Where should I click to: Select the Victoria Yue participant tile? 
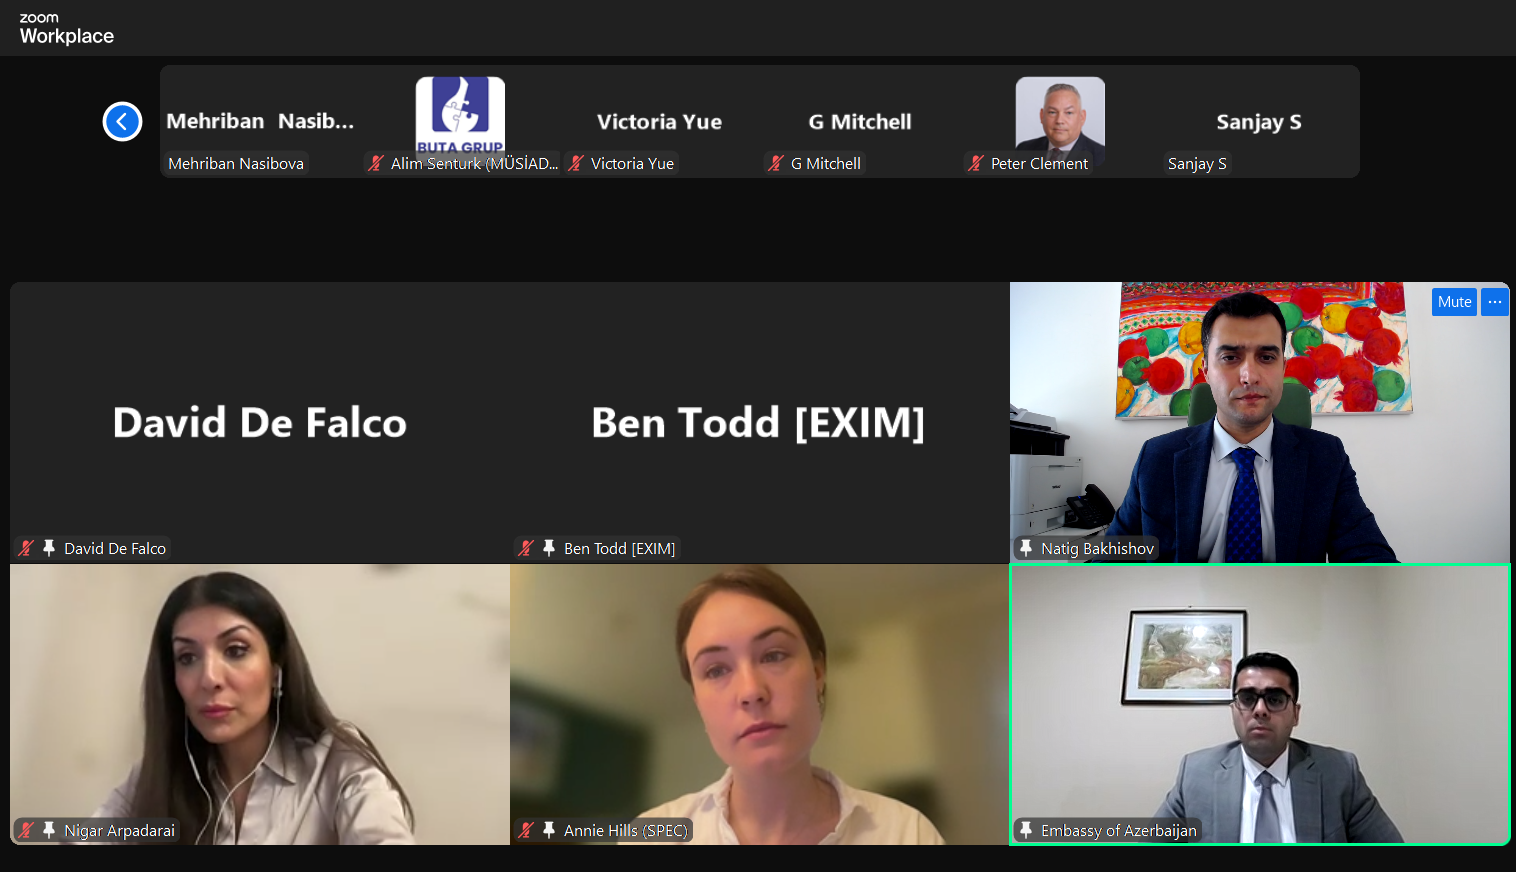[660, 122]
